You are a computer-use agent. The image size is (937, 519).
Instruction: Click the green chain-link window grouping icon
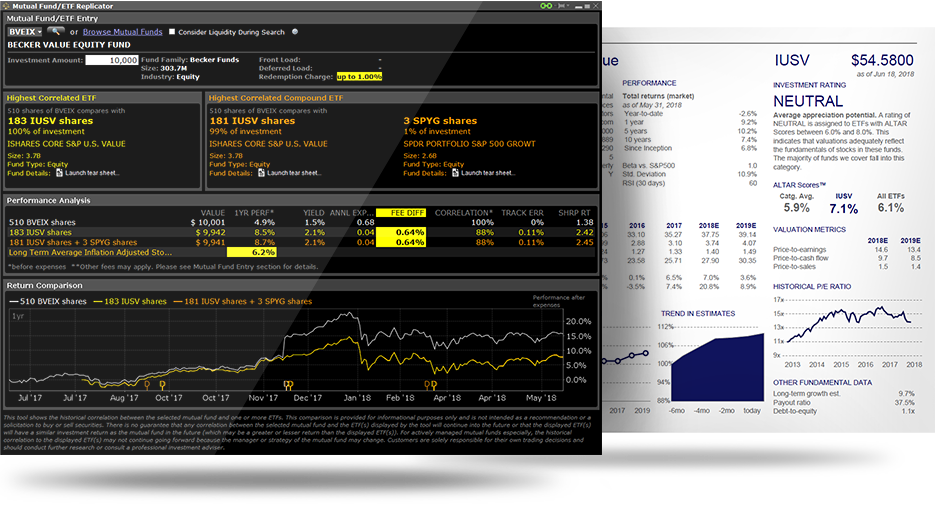tap(546, 6)
